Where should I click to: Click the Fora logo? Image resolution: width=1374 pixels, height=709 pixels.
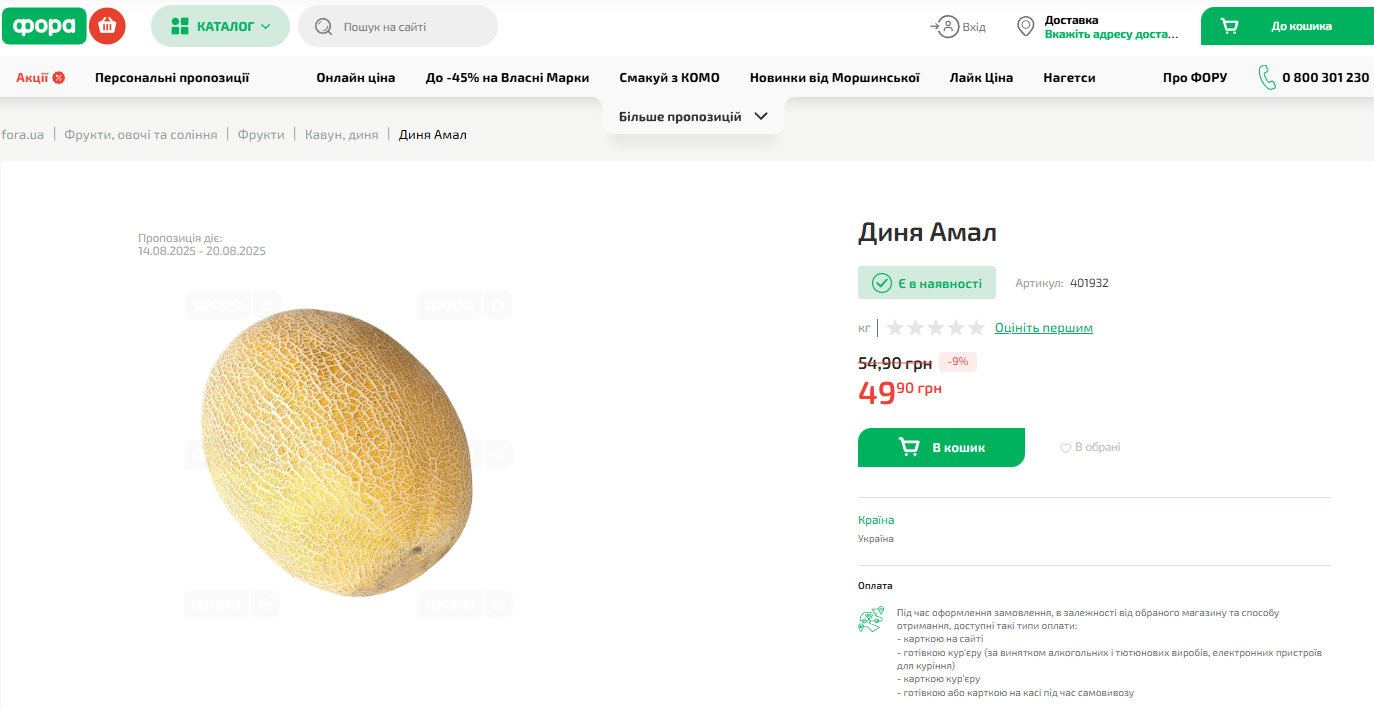click(44, 26)
